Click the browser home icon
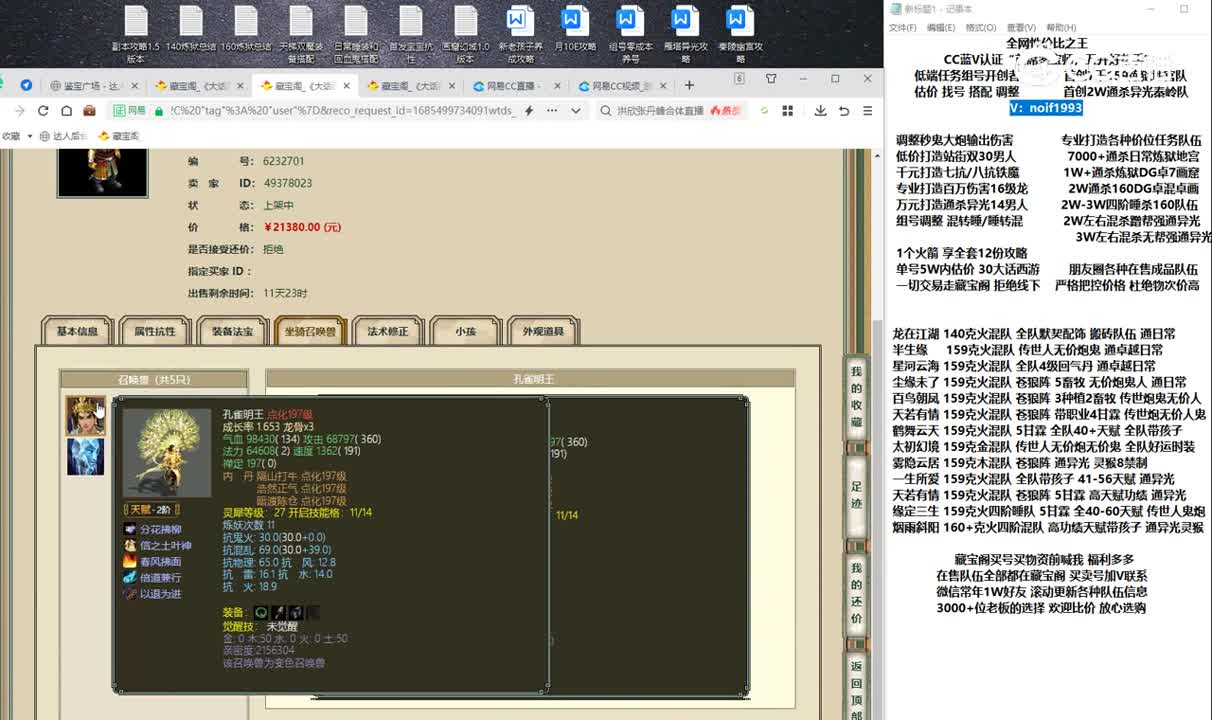Screen dimensions: 1212x720 click(x=66, y=111)
